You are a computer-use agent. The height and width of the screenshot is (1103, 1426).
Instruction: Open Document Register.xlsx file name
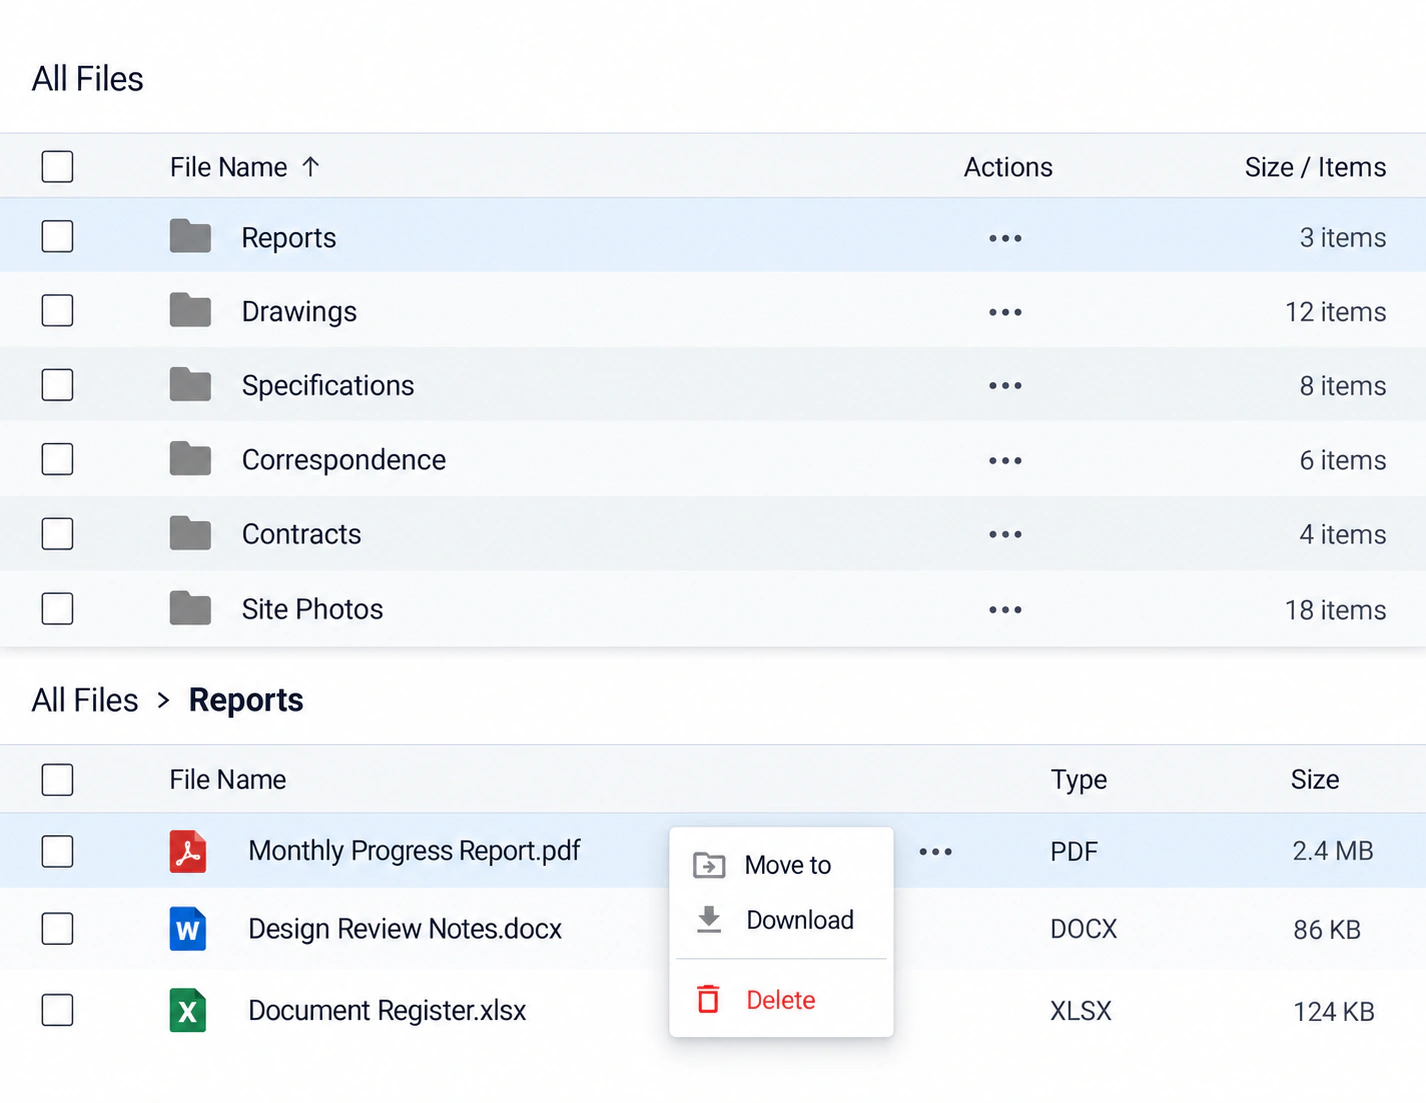[x=387, y=1010]
